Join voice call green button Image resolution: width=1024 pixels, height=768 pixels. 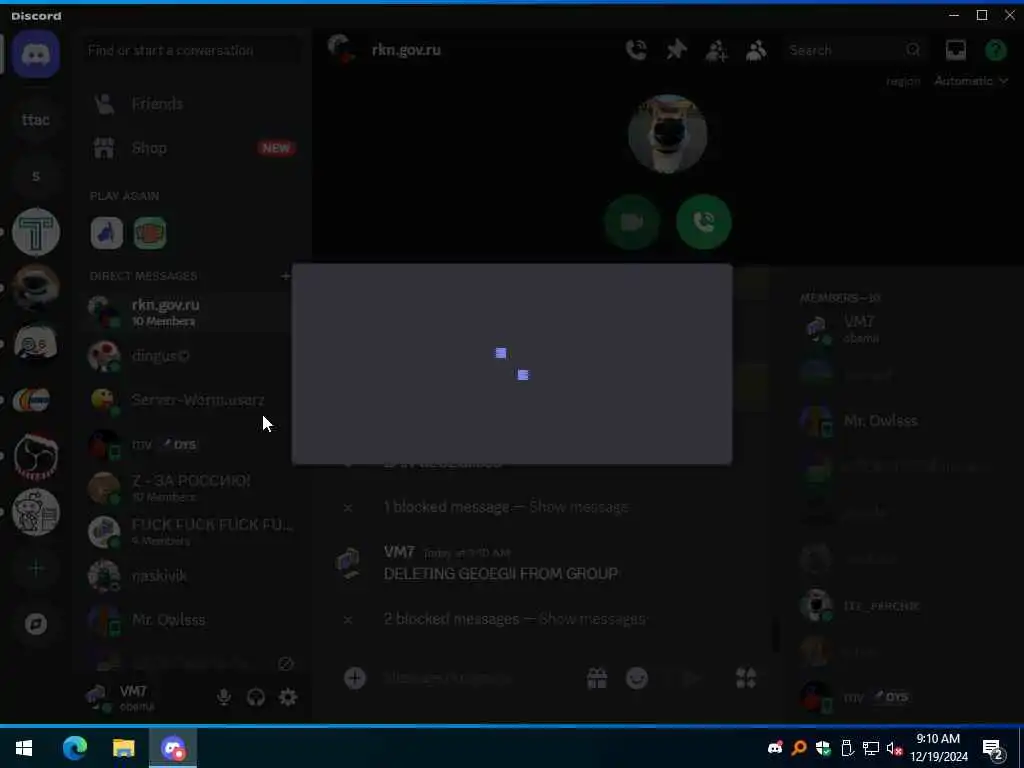point(704,222)
